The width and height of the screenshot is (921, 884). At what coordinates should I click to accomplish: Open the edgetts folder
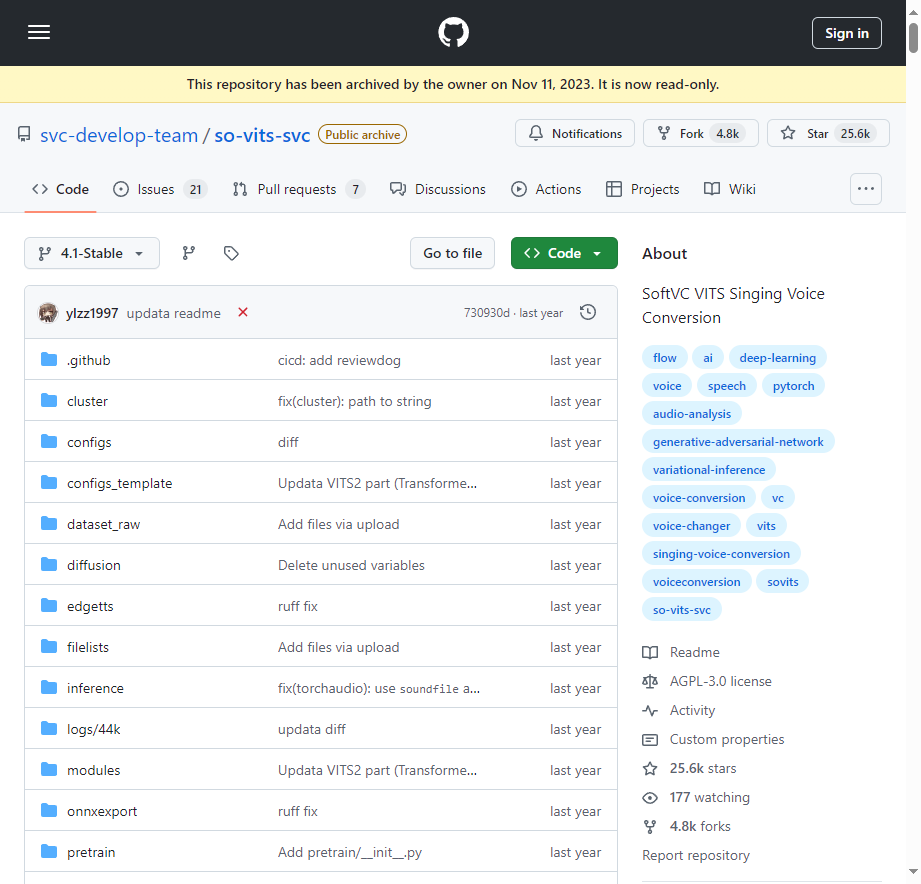pos(90,606)
